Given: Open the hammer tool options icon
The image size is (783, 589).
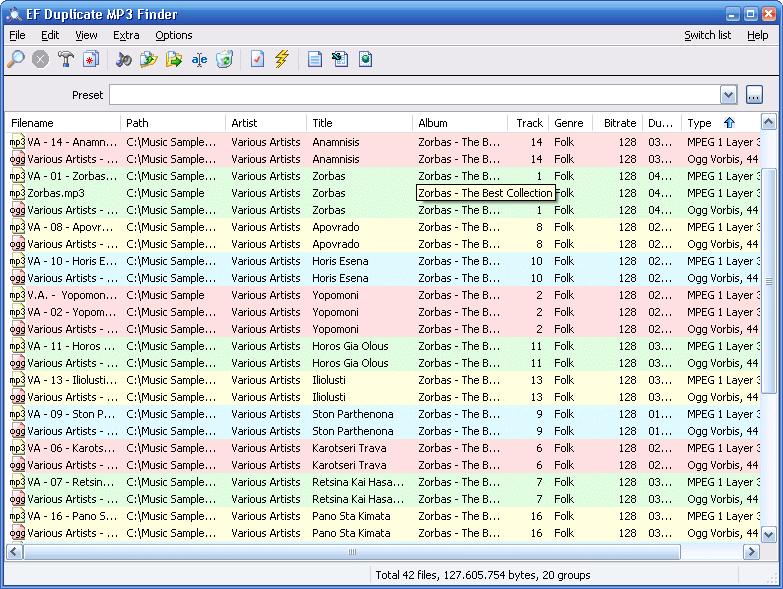Looking at the screenshot, I should [65, 59].
